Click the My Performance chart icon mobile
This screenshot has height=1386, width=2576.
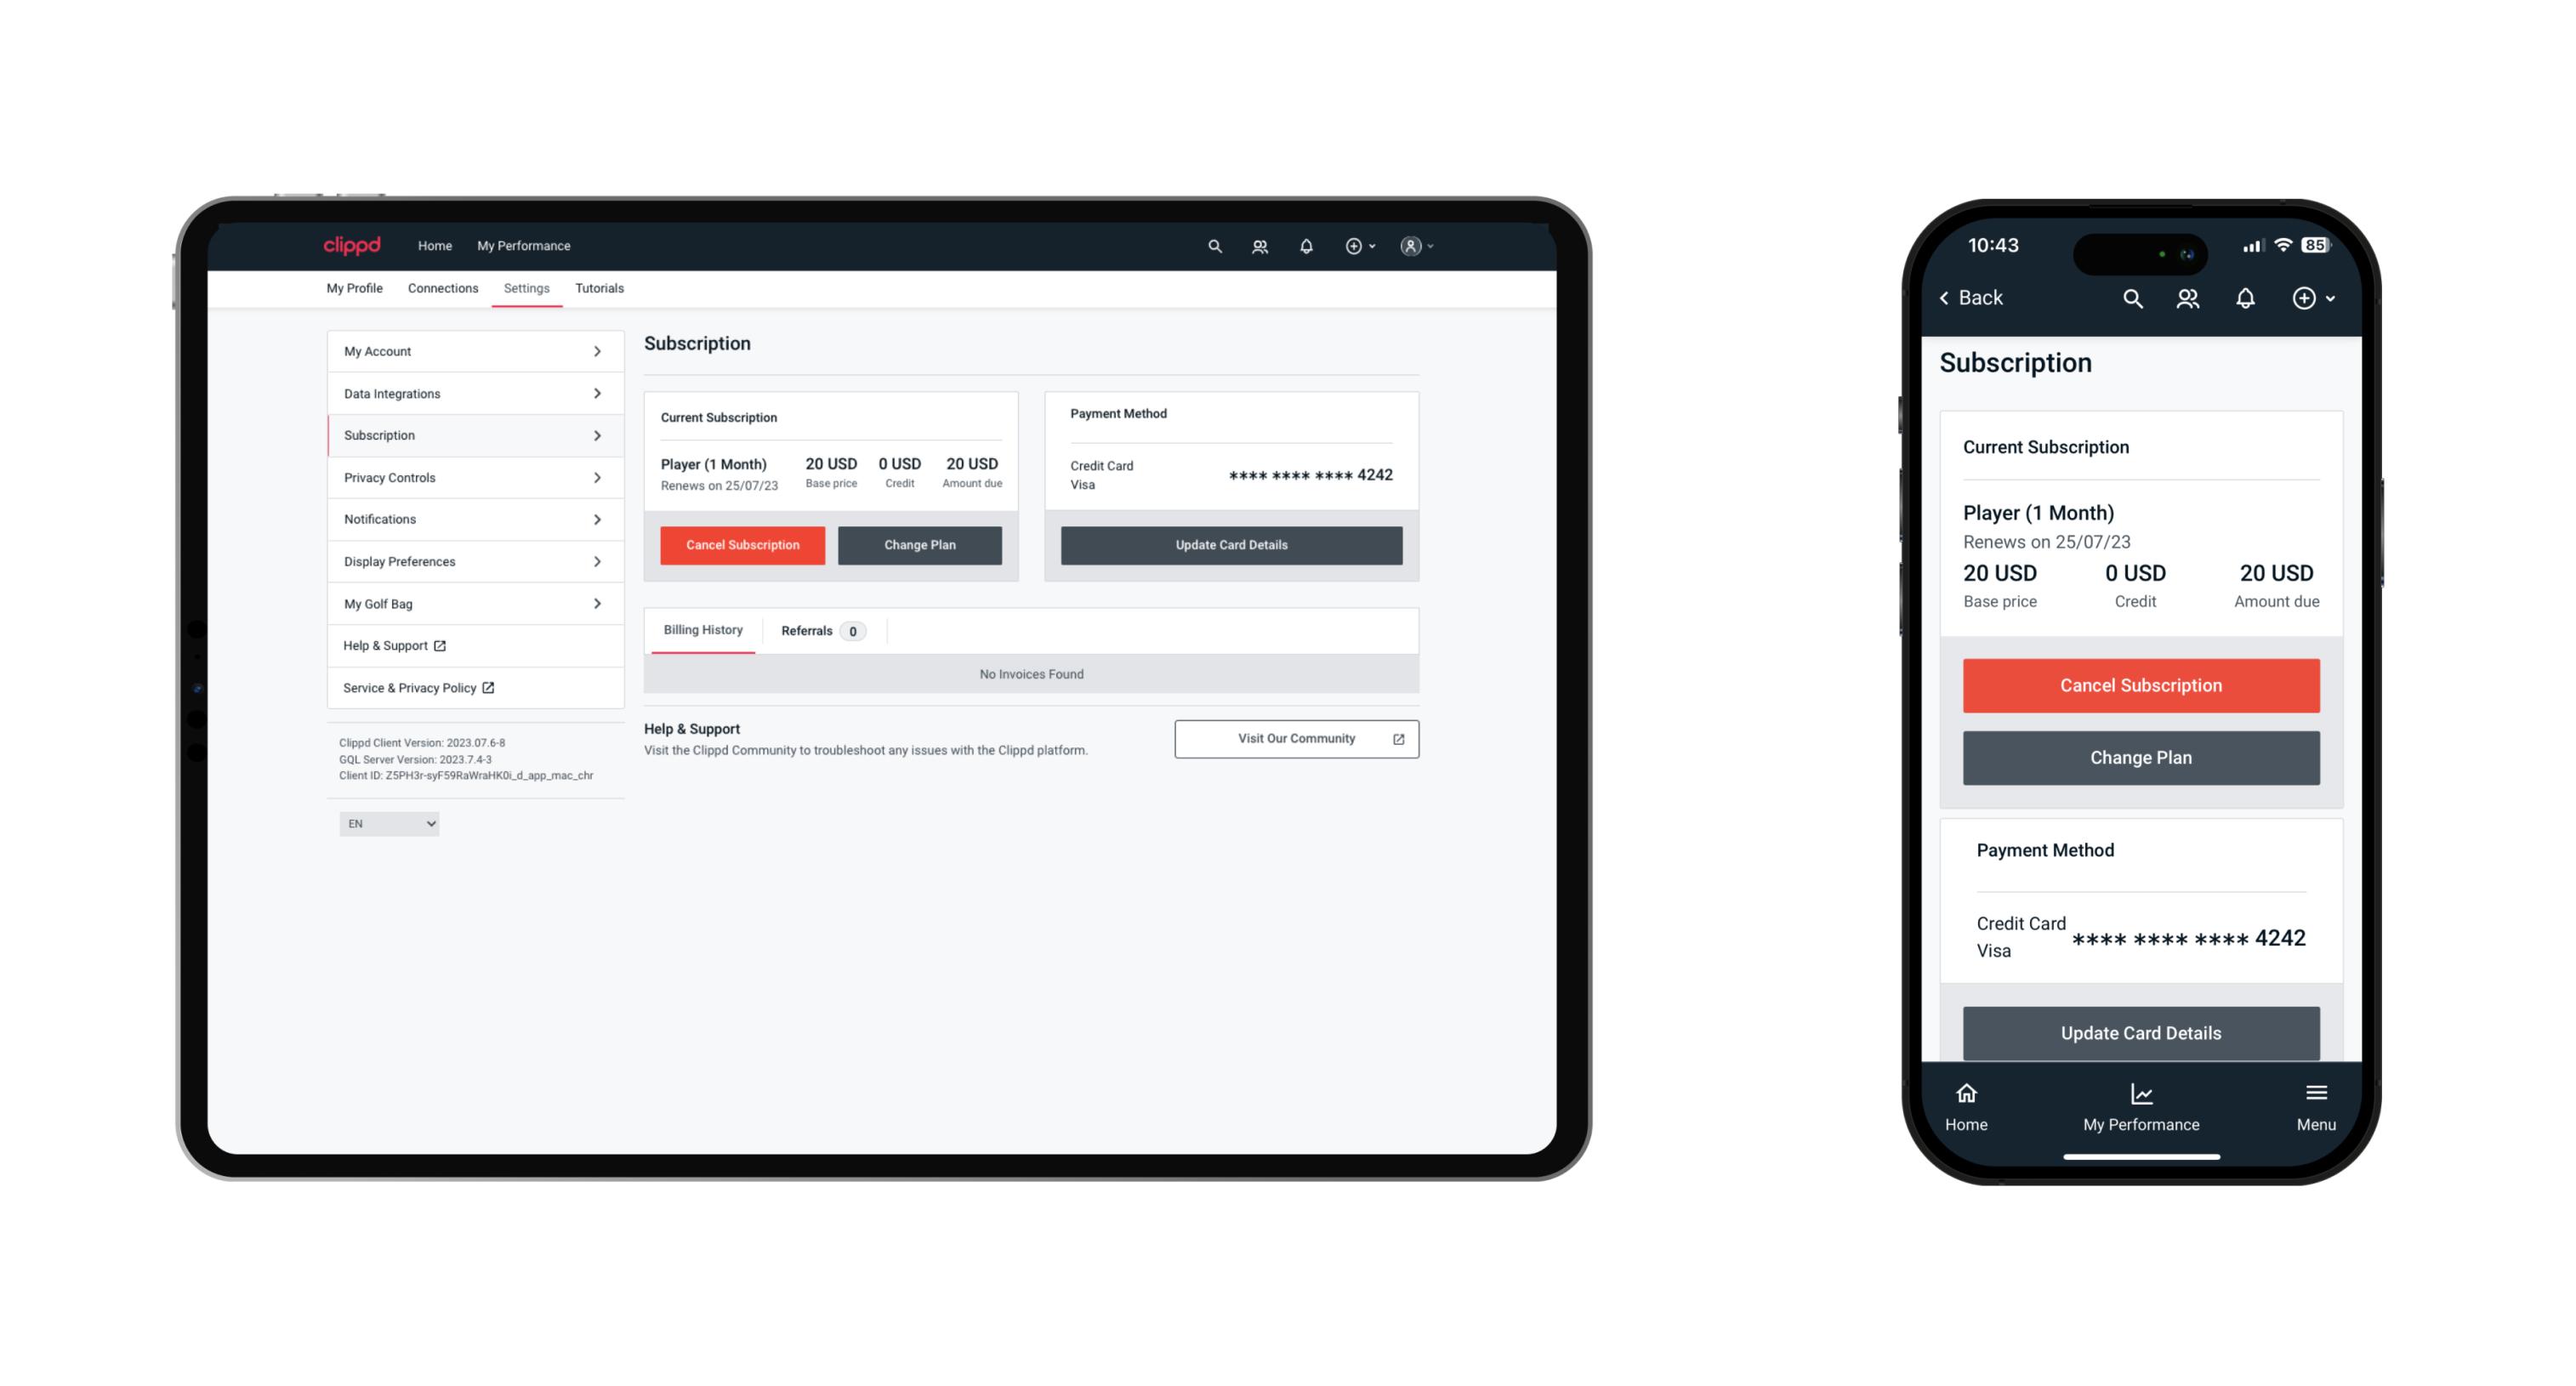coord(2141,1096)
